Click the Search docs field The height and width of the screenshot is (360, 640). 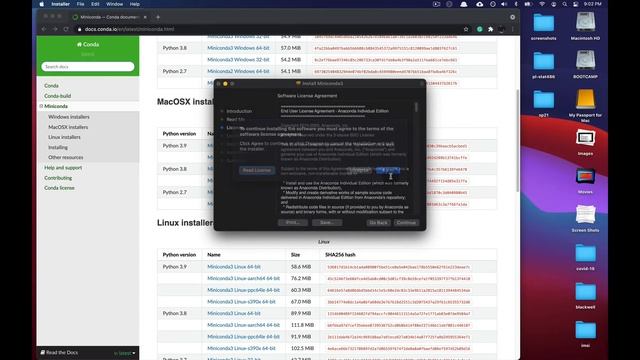coord(88,67)
